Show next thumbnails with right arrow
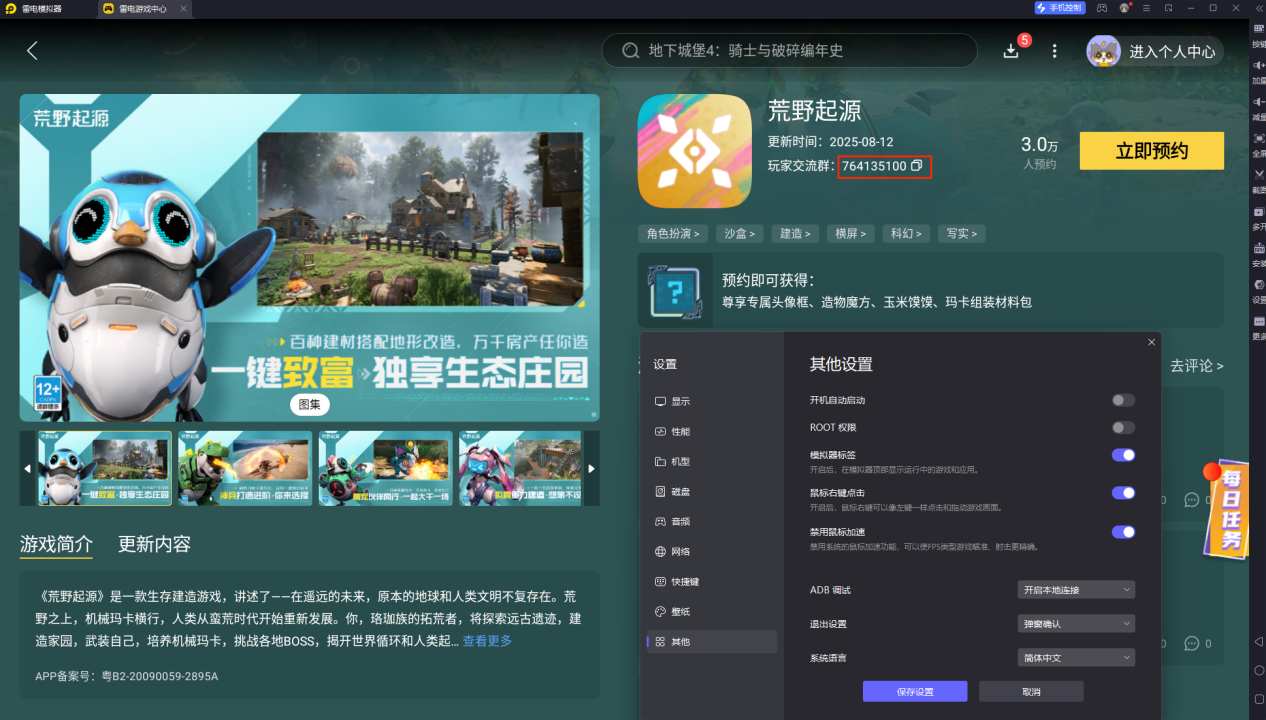Screen dimensions: 1266x720 (592, 468)
